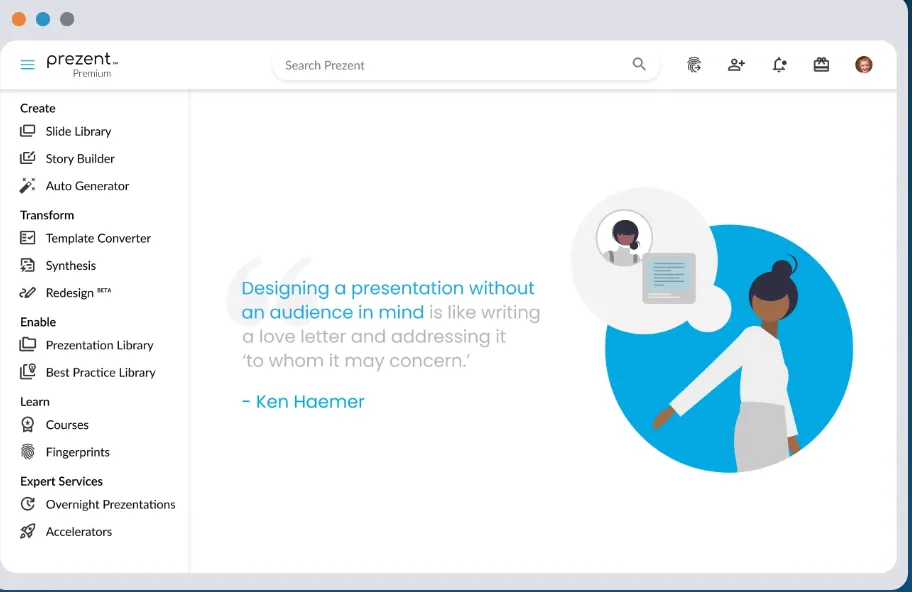Viewport: 912px width, 592px height.
Task: Click the Overnight Prezentations clock icon
Action: coord(27,504)
